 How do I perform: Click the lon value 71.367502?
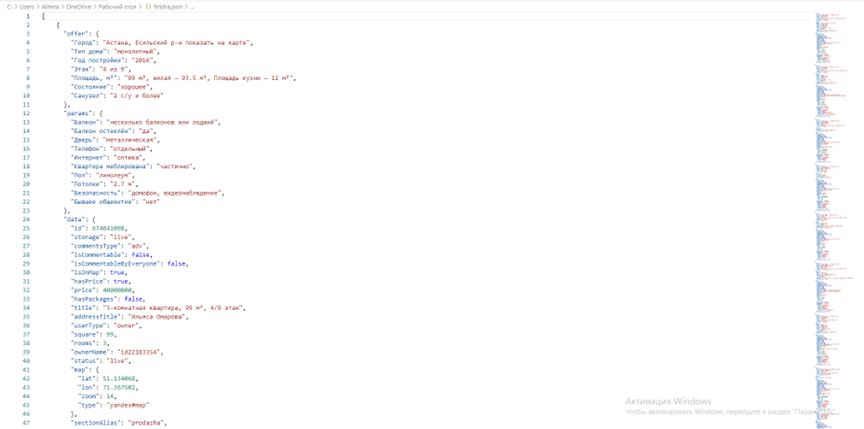(117, 388)
